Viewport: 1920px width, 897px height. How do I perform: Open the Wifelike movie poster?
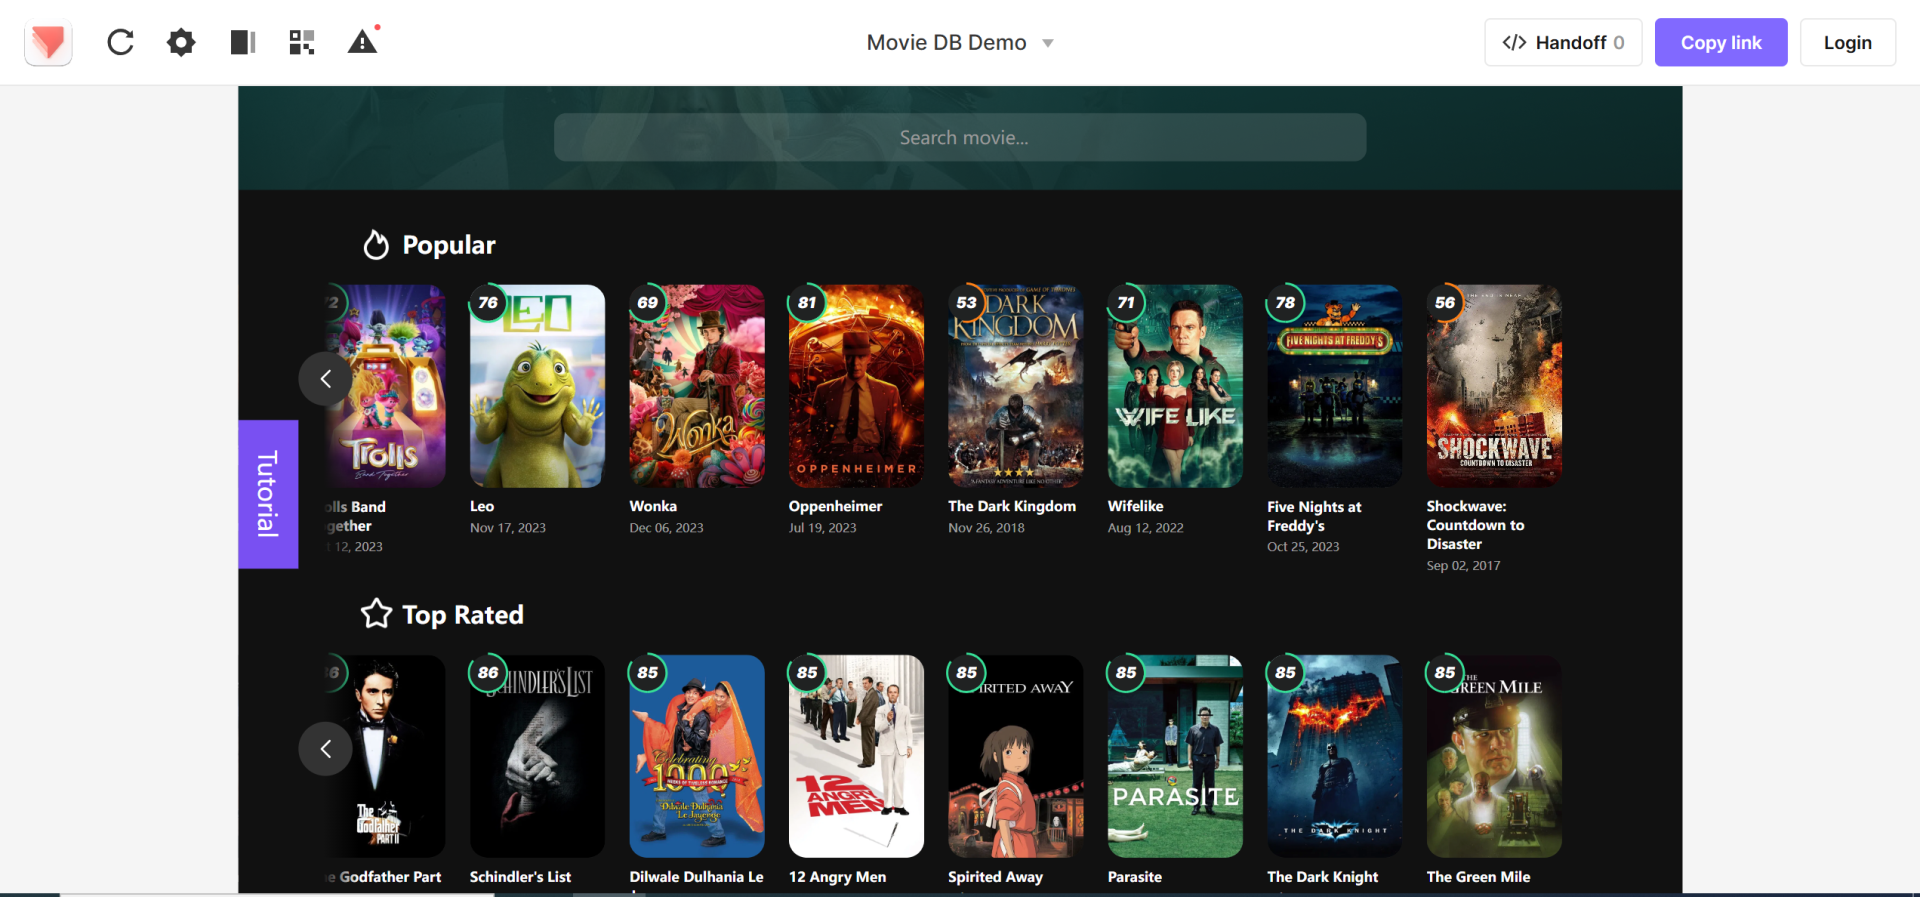pos(1175,386)
